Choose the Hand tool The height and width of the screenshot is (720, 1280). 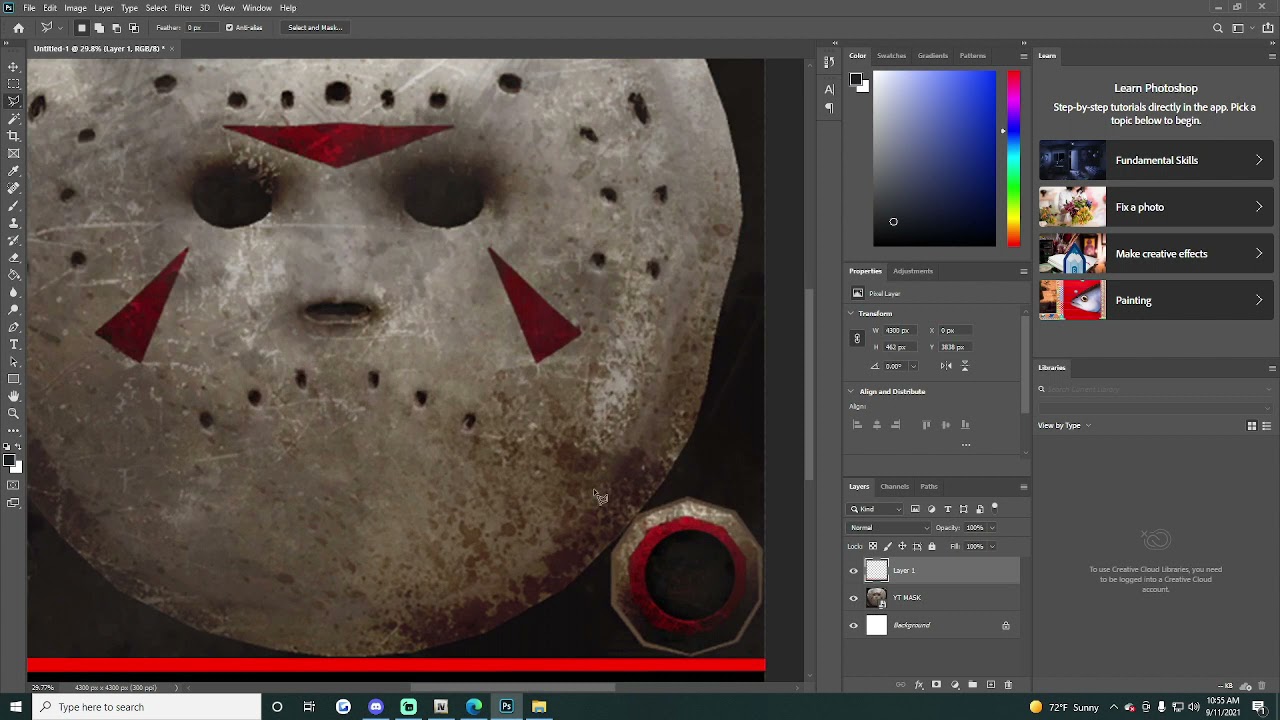14,396
